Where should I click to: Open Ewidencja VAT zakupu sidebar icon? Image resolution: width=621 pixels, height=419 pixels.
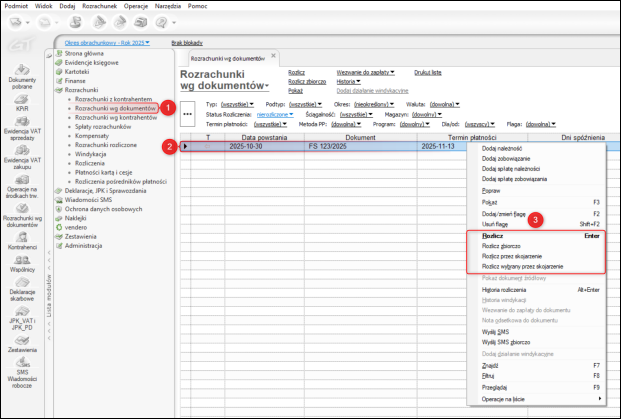coord(22,157)
